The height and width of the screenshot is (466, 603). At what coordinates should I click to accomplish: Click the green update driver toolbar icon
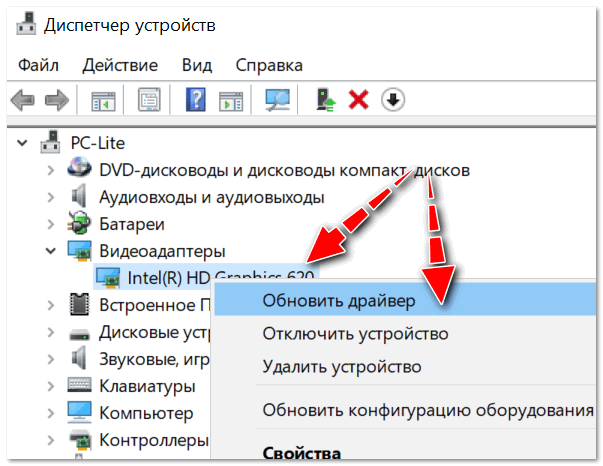click(325, 100)
